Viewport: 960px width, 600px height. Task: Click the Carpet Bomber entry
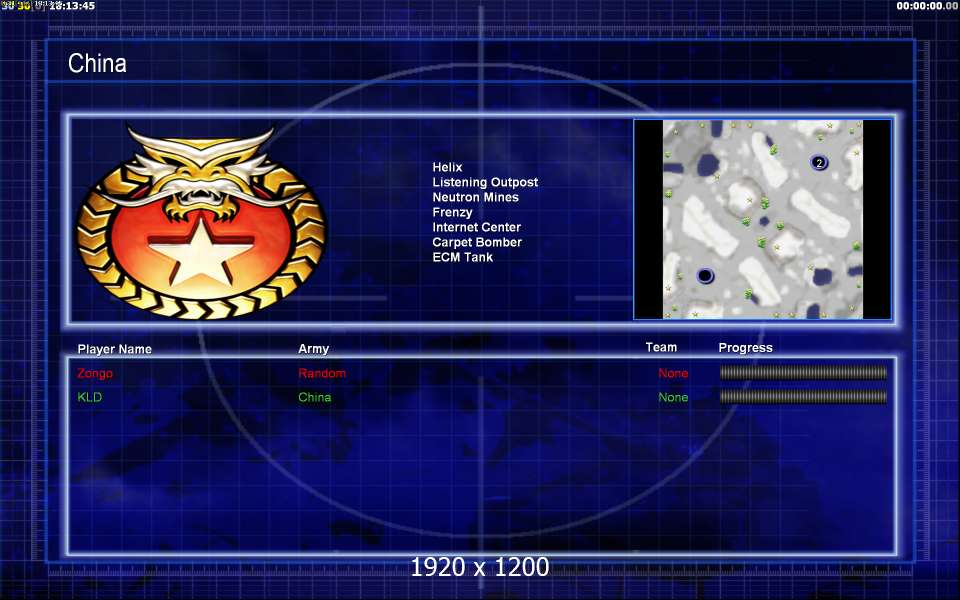point(477,242)
